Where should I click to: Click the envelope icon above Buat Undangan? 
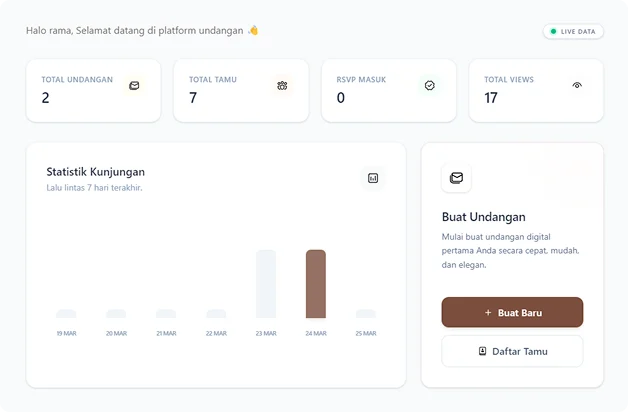pyautogui.click(x=456, y=178)
